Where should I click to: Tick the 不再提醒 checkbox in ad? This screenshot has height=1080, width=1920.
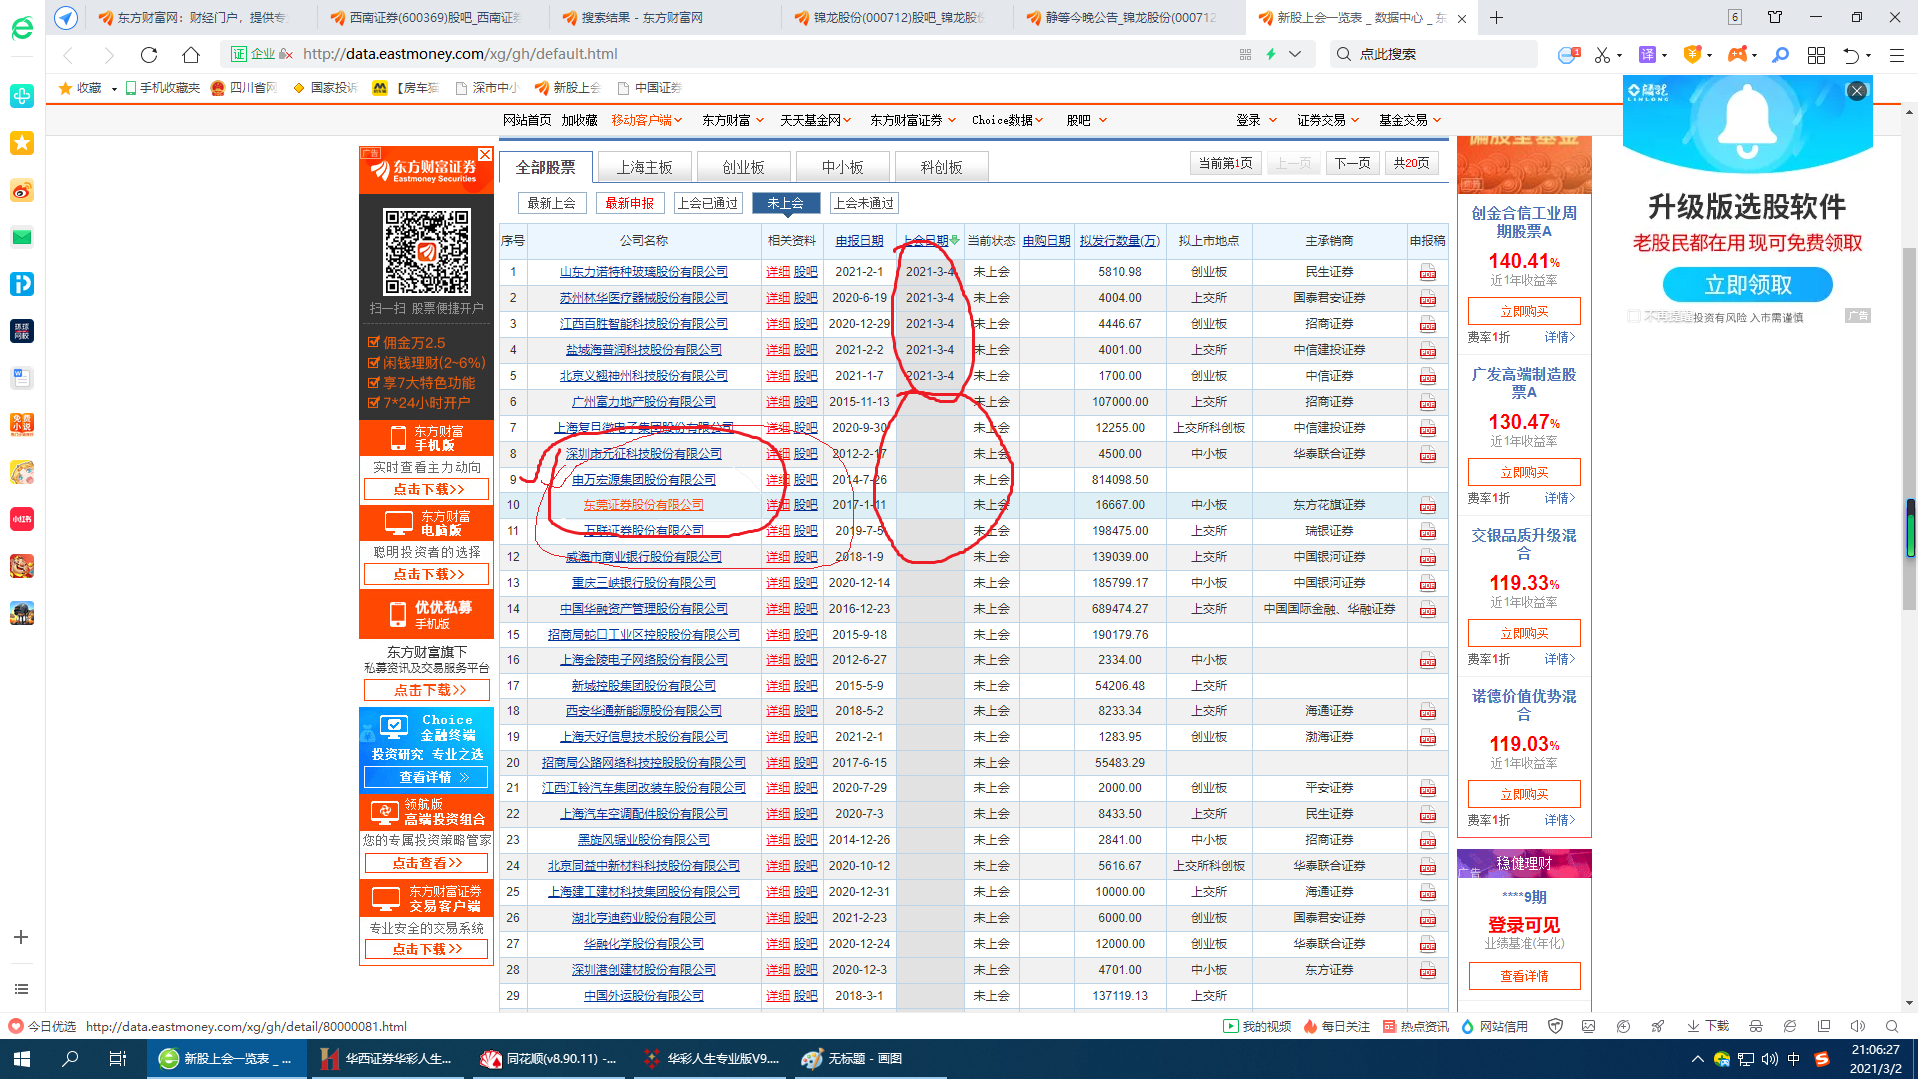click(x=1634, y=316)
